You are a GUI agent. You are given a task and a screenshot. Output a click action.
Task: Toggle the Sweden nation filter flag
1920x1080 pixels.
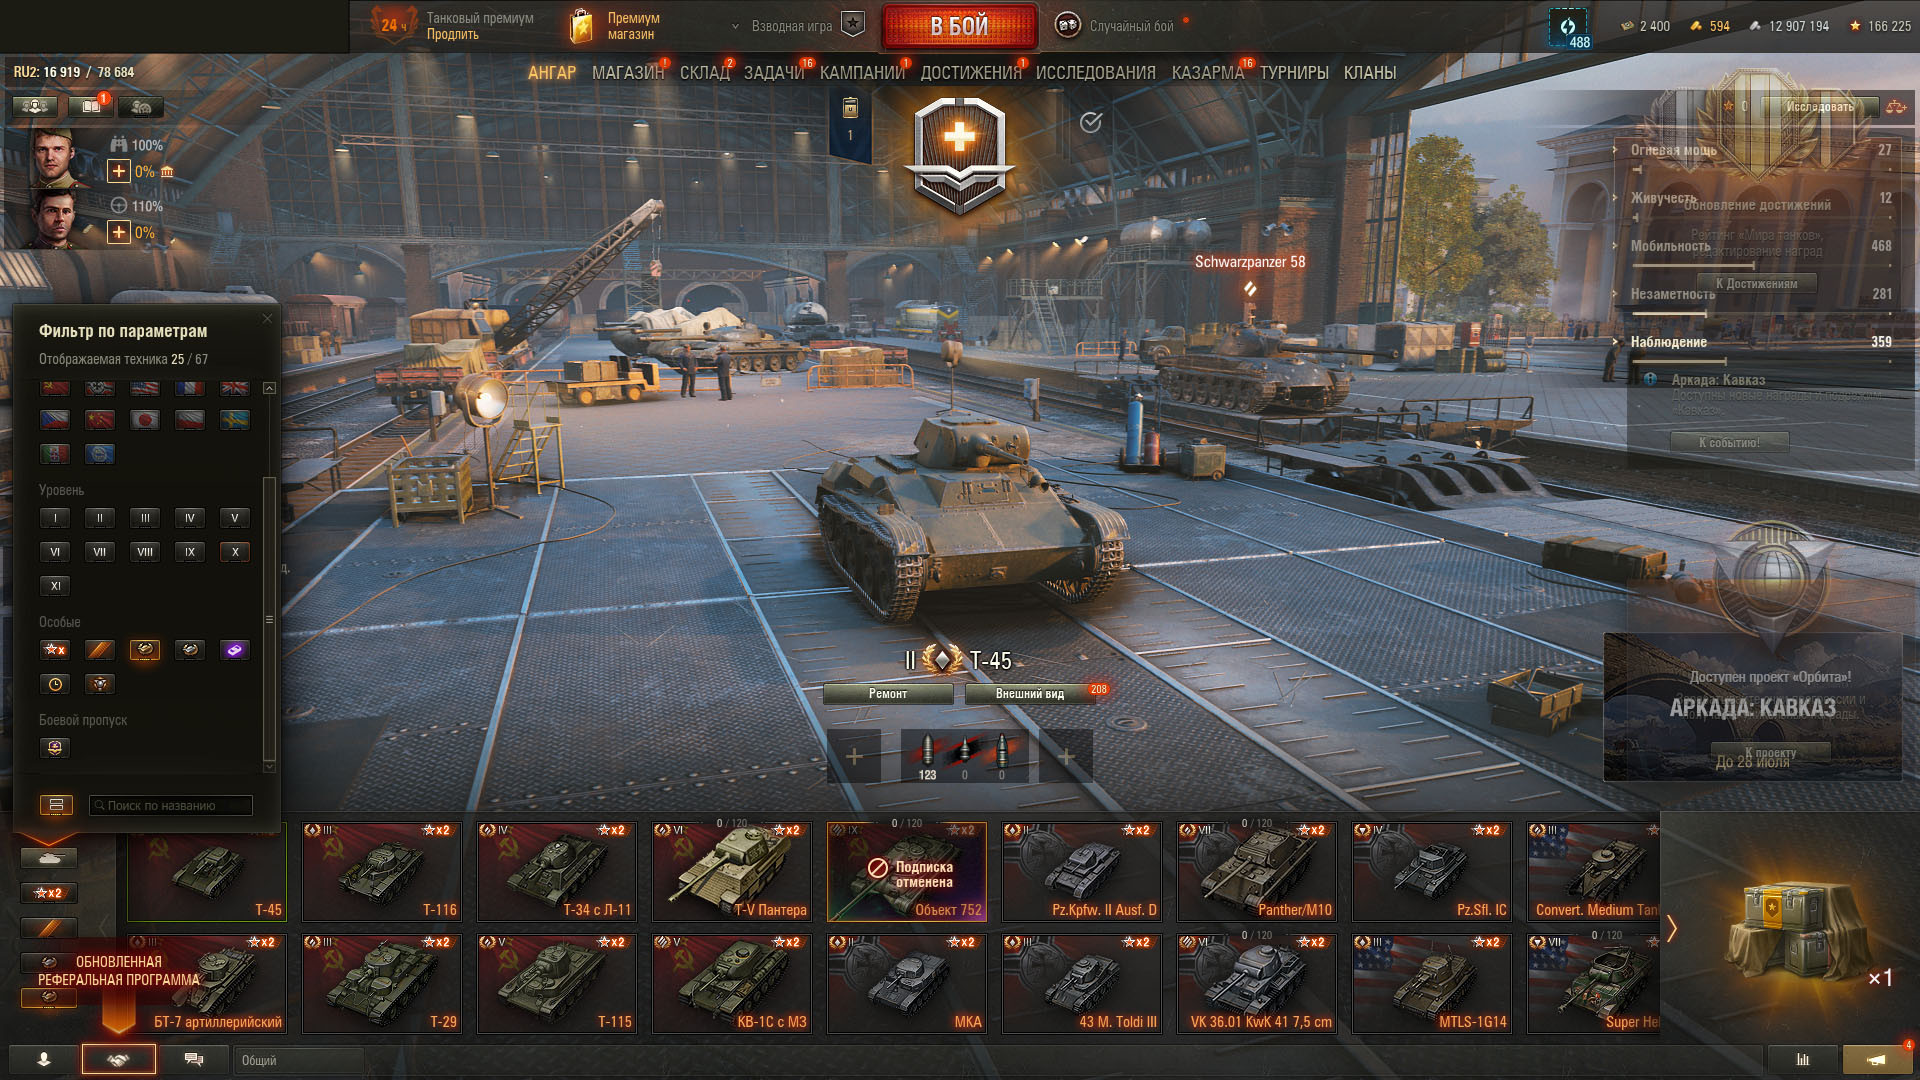pos(235,420)
